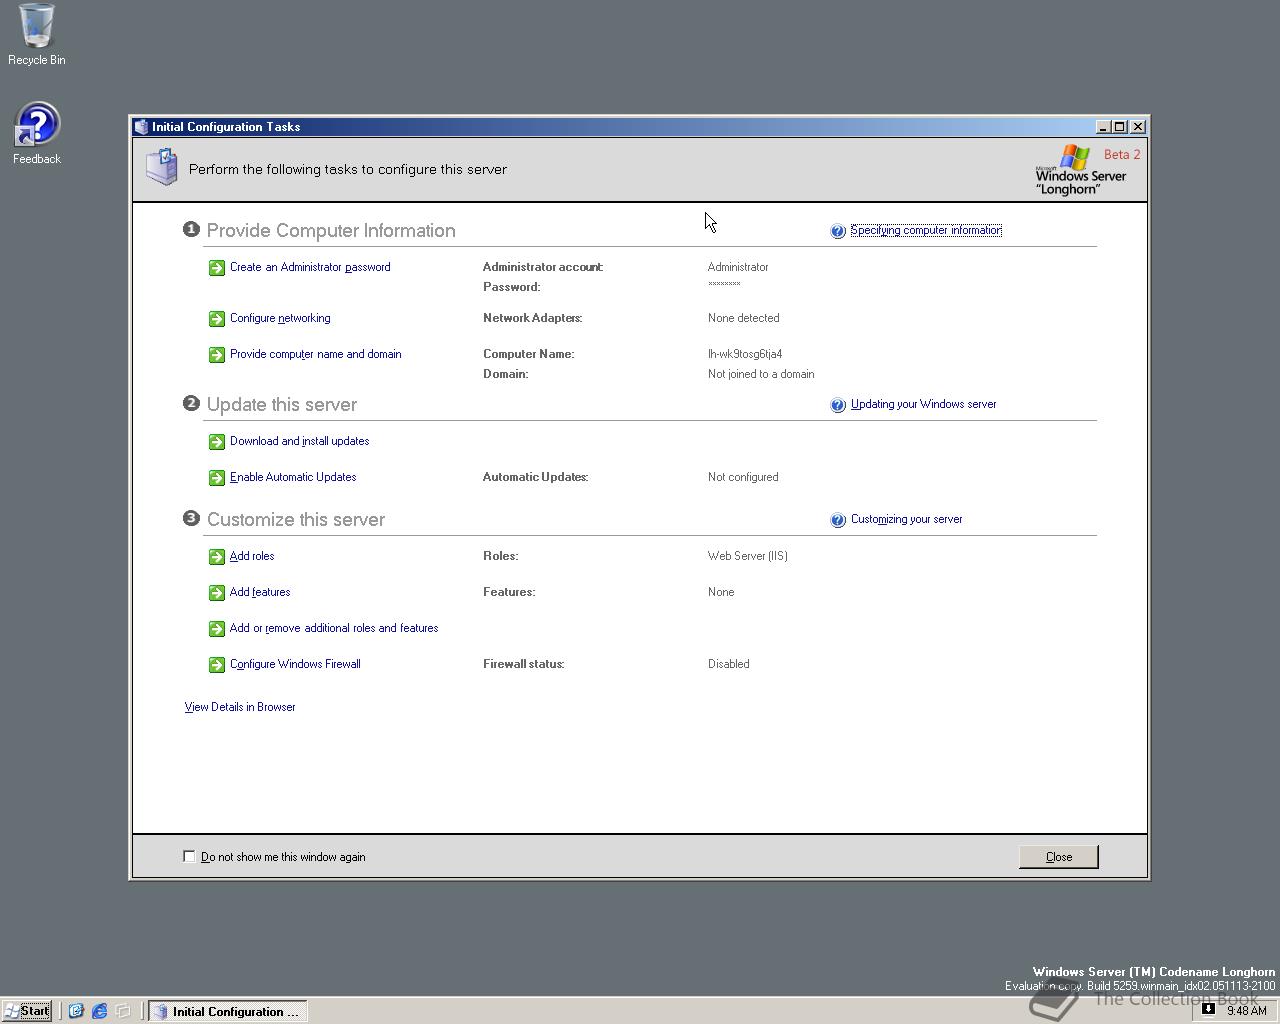
Task: Open Customizing your server help link
Action: [x=907, y=519]
